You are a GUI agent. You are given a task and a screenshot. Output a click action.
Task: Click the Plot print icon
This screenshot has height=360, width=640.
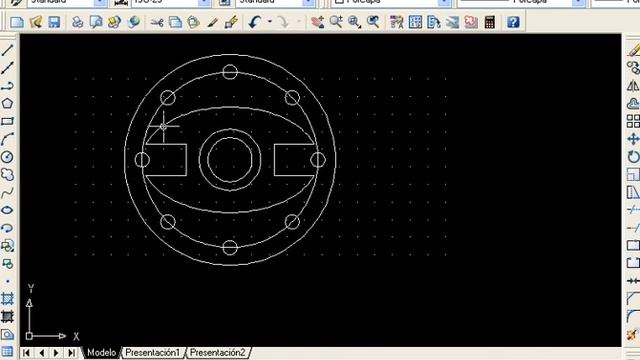[x=78, y=22]
